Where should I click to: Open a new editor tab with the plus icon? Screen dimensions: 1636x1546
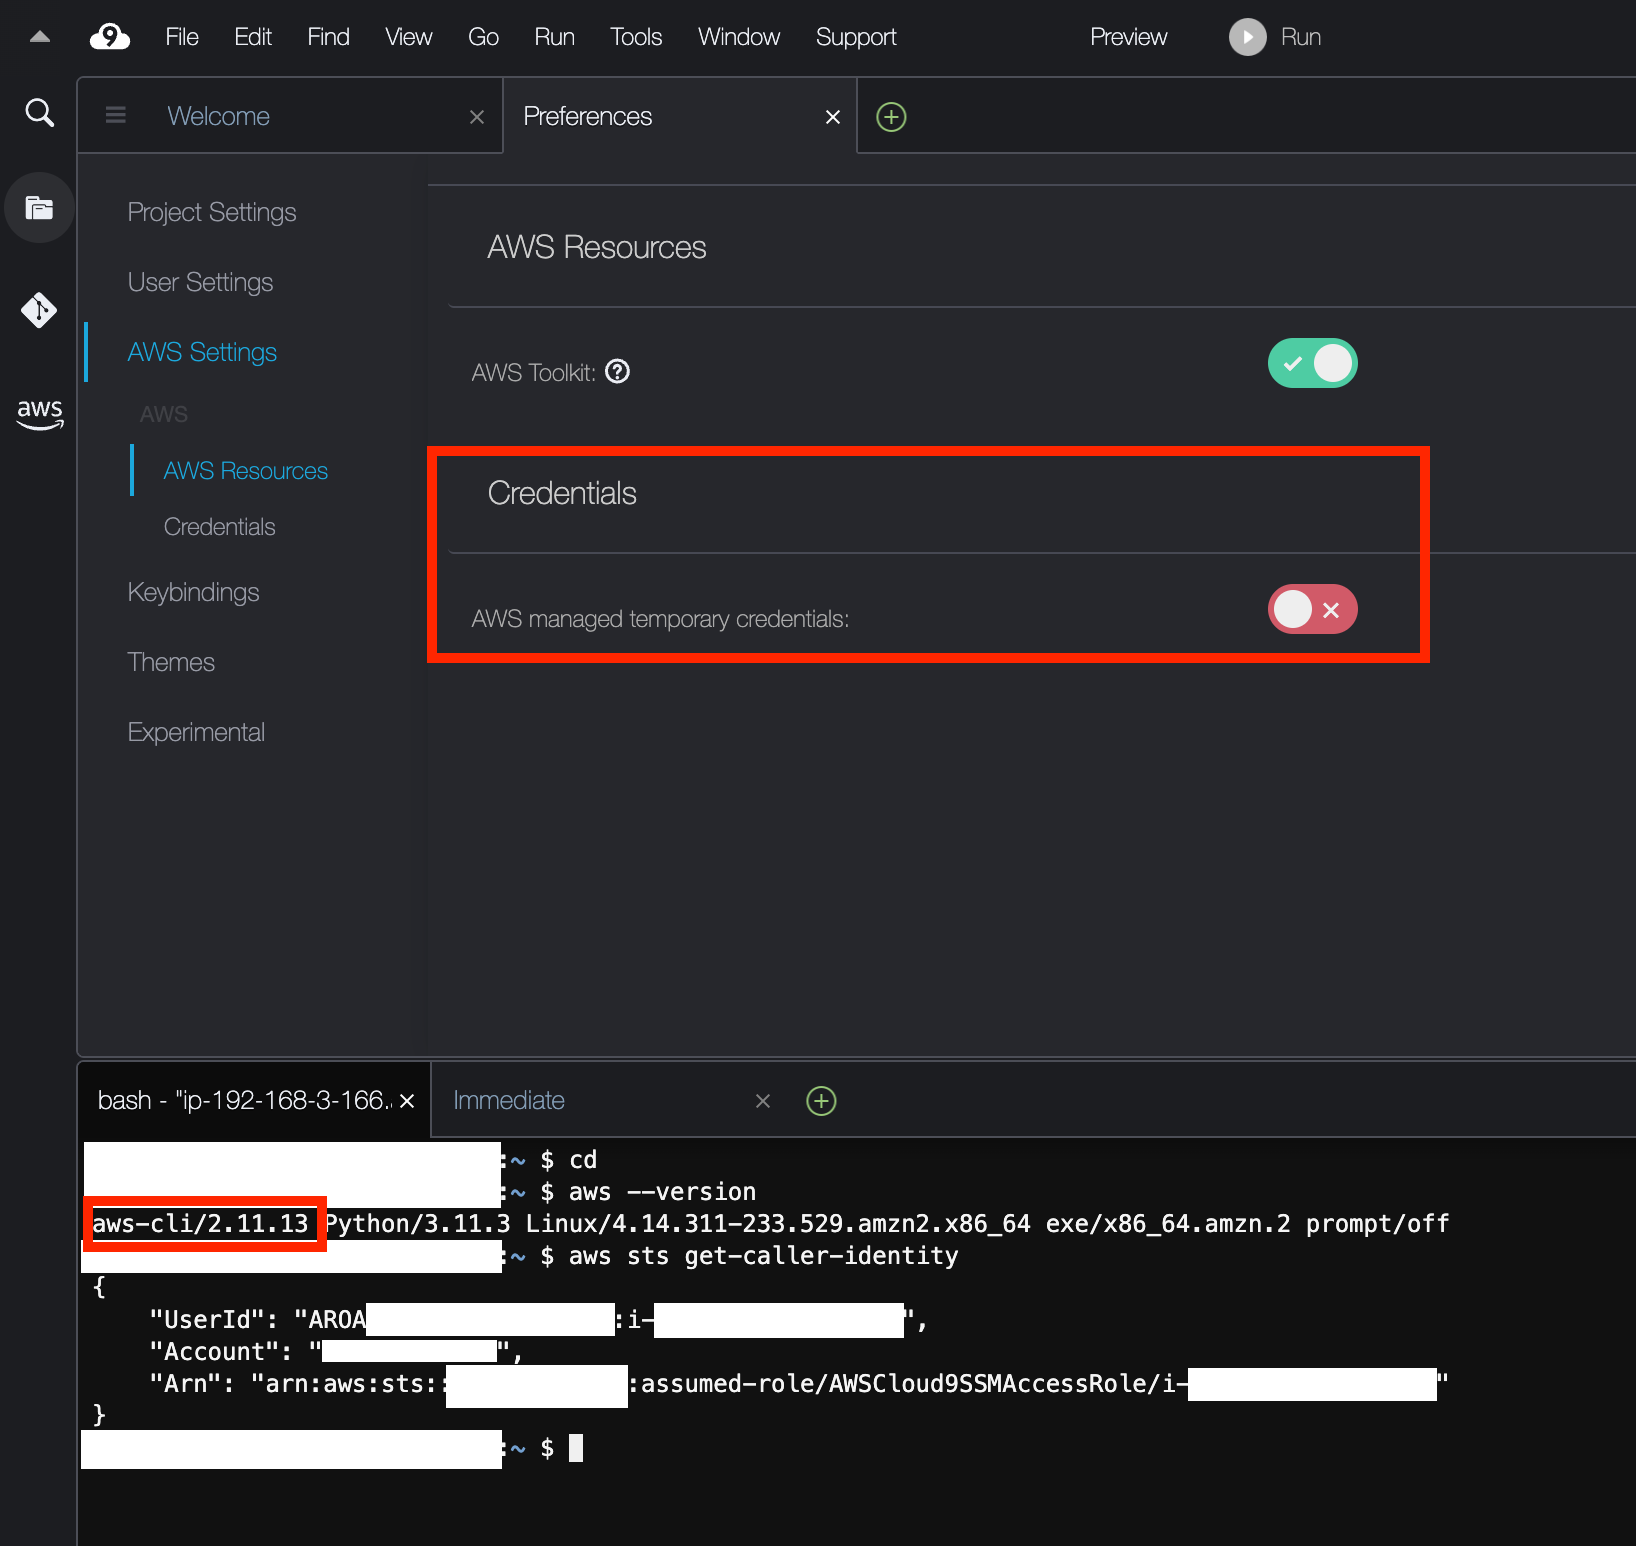(890, 116)
